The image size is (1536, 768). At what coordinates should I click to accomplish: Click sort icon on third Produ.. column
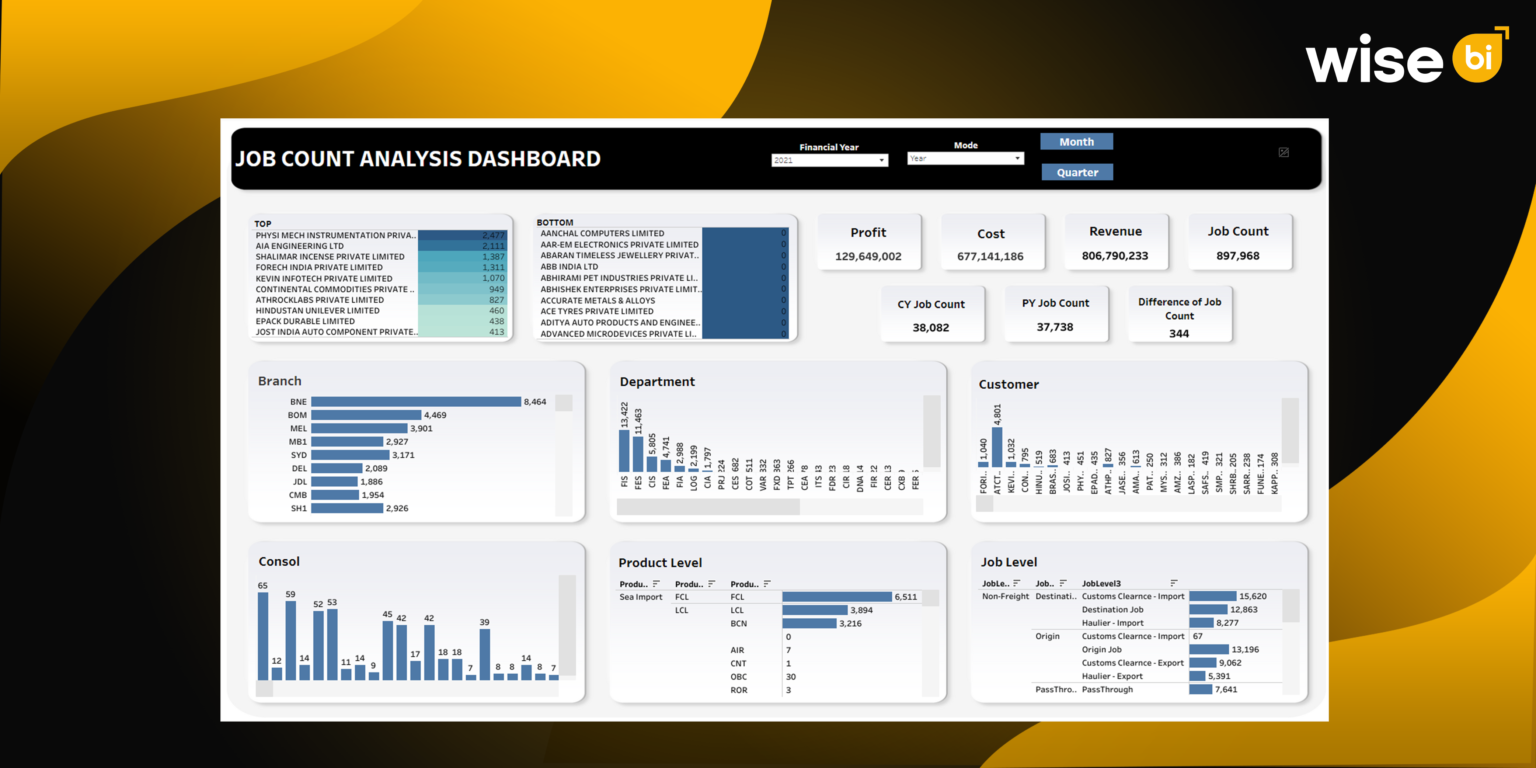pyautogui.click(x=767, y=584)
